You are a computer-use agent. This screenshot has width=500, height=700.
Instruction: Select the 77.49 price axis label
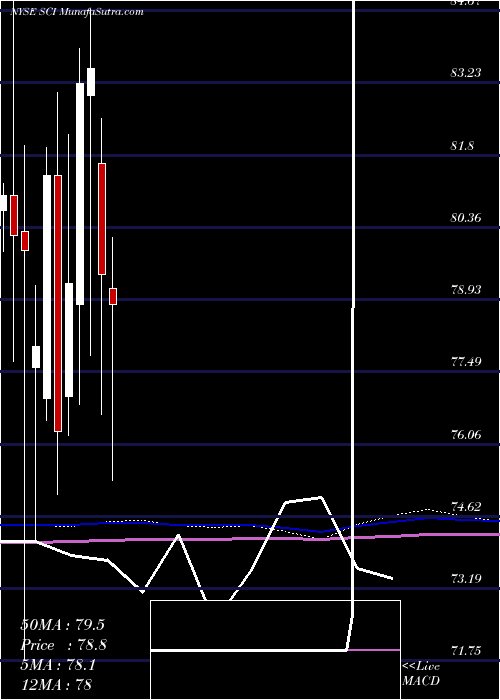point(466,362)
